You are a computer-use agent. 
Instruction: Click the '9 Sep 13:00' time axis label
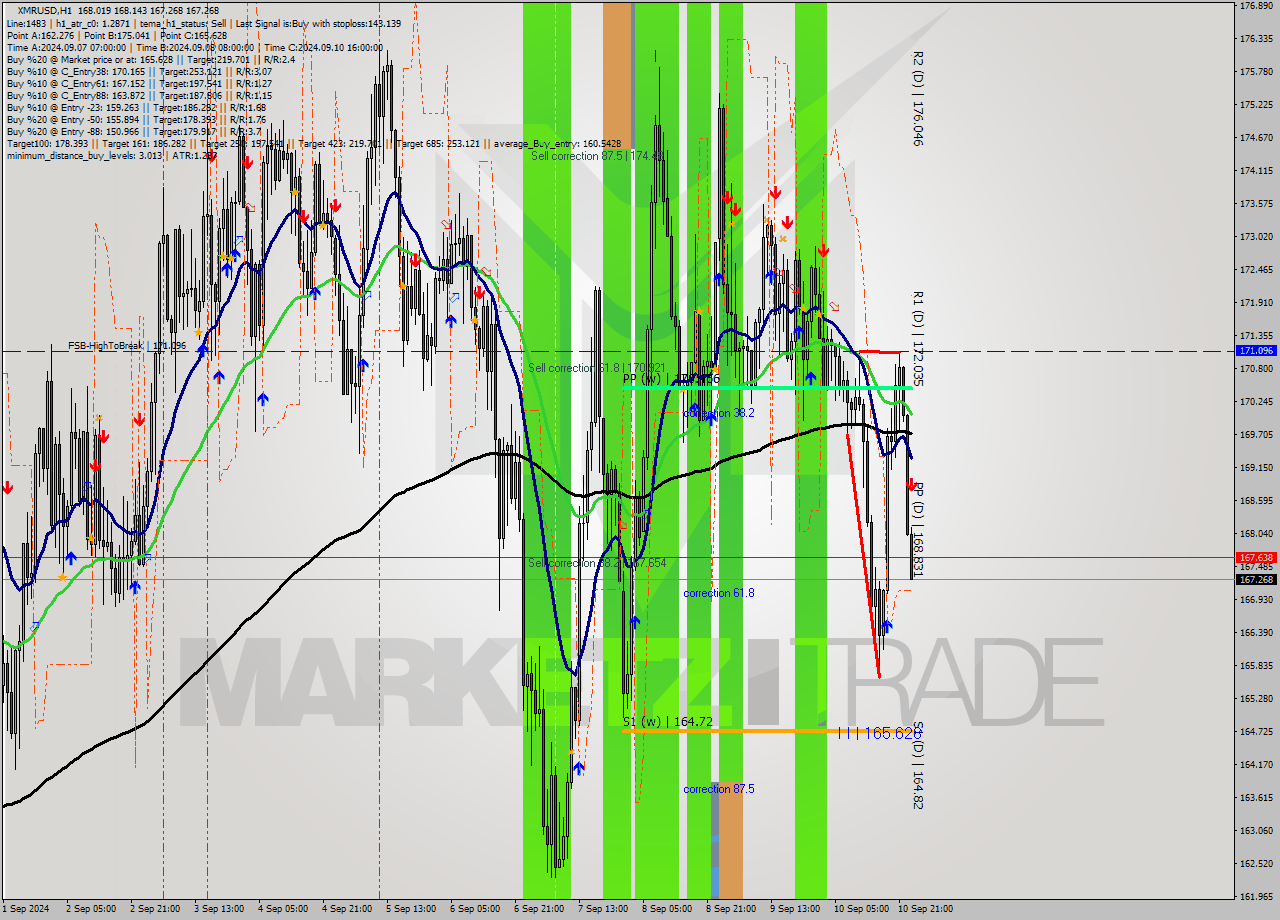(795, 909)
